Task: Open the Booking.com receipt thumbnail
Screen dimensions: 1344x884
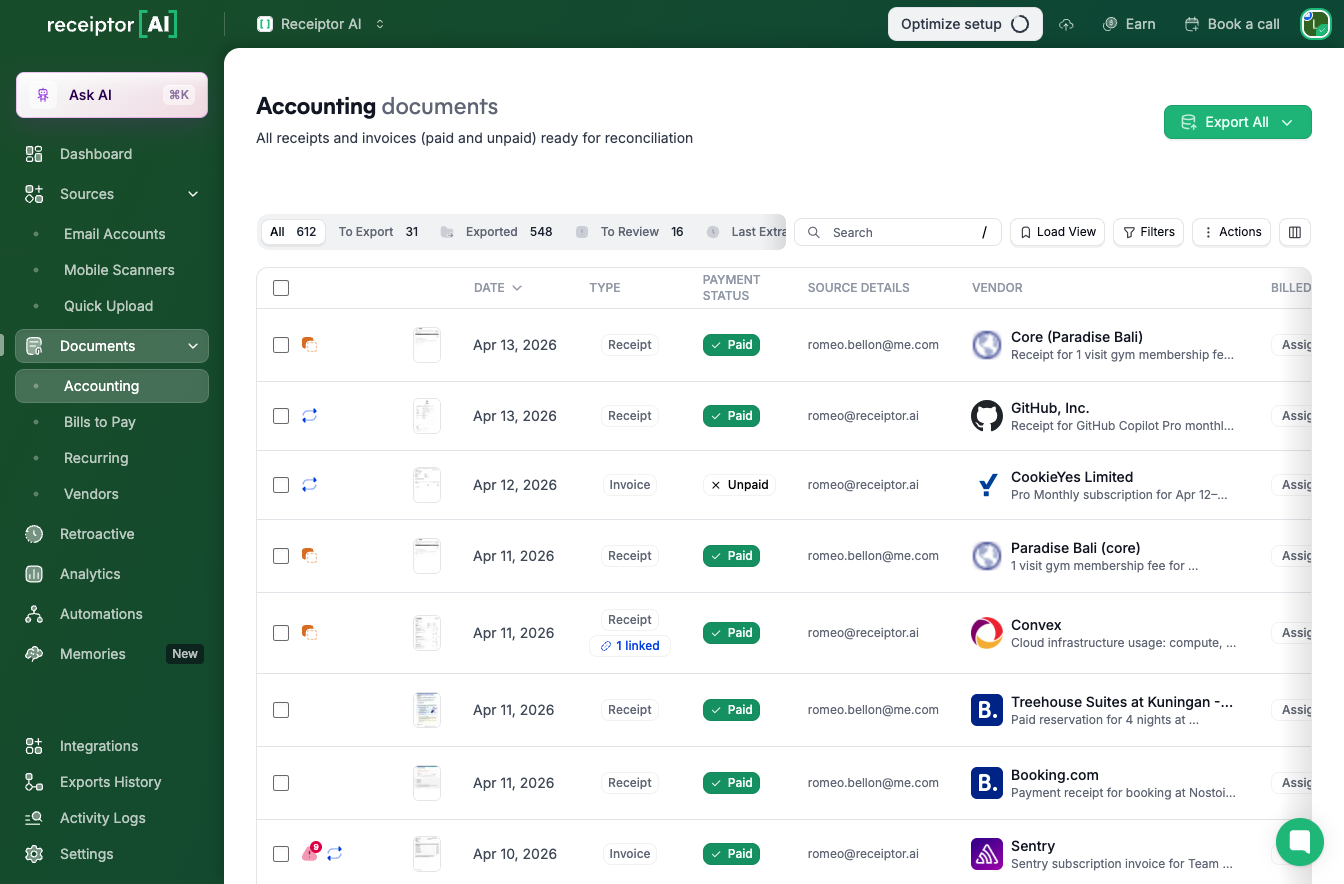Action: point(427,783)
